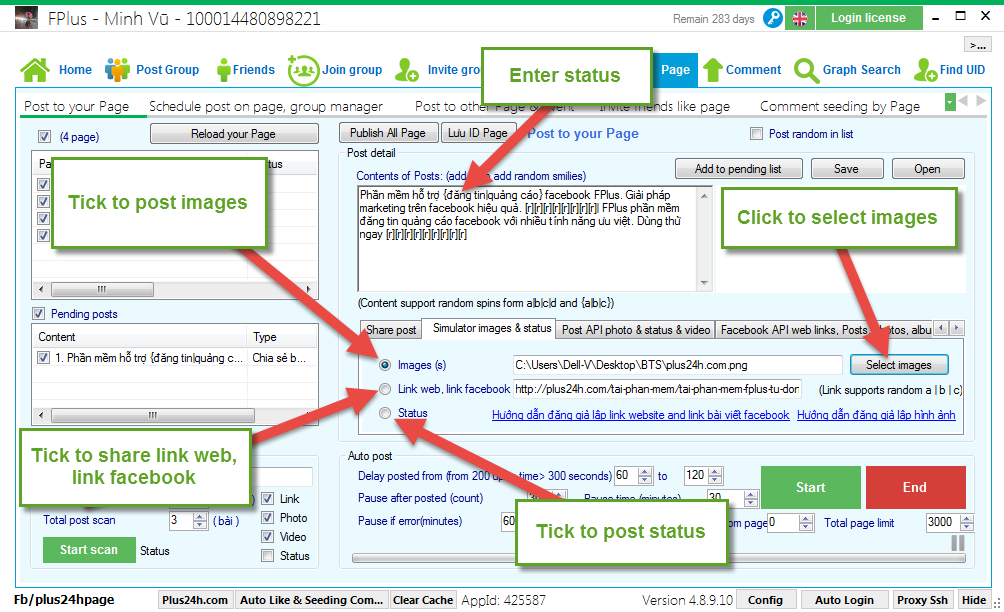The width and height of the screenshot is (1004, 612).
Task: Toggle the '(4 page)' select-all checkbox
Action: (x=44, y=136)
